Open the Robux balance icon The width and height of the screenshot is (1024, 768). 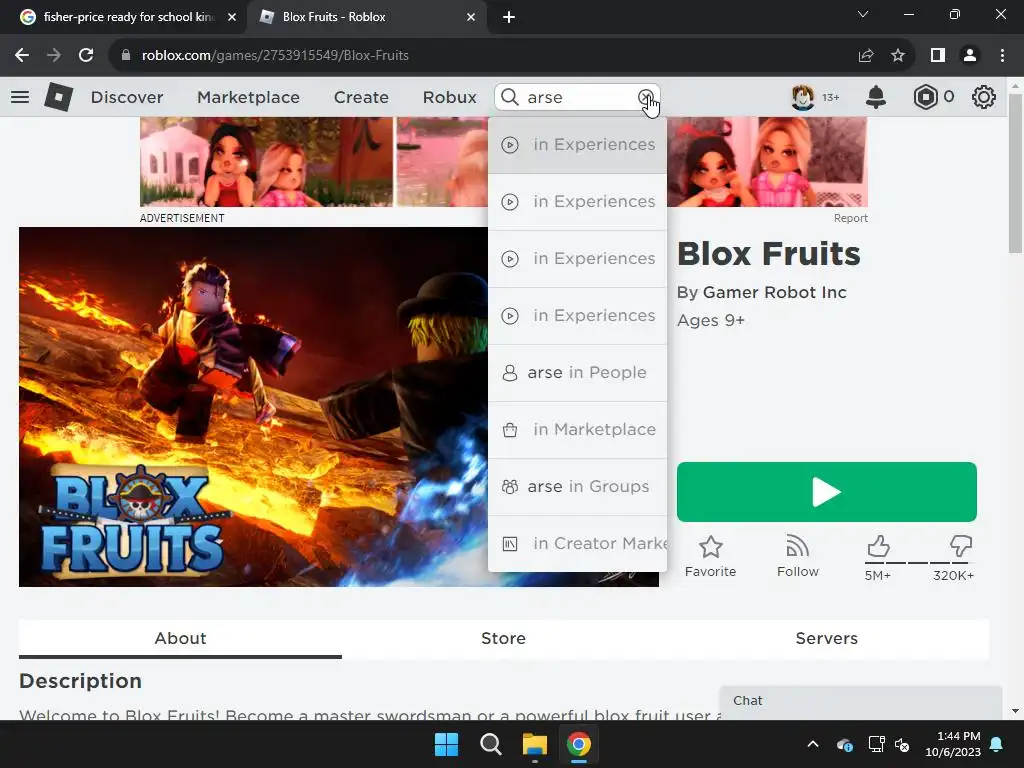(x=925, y=97)
